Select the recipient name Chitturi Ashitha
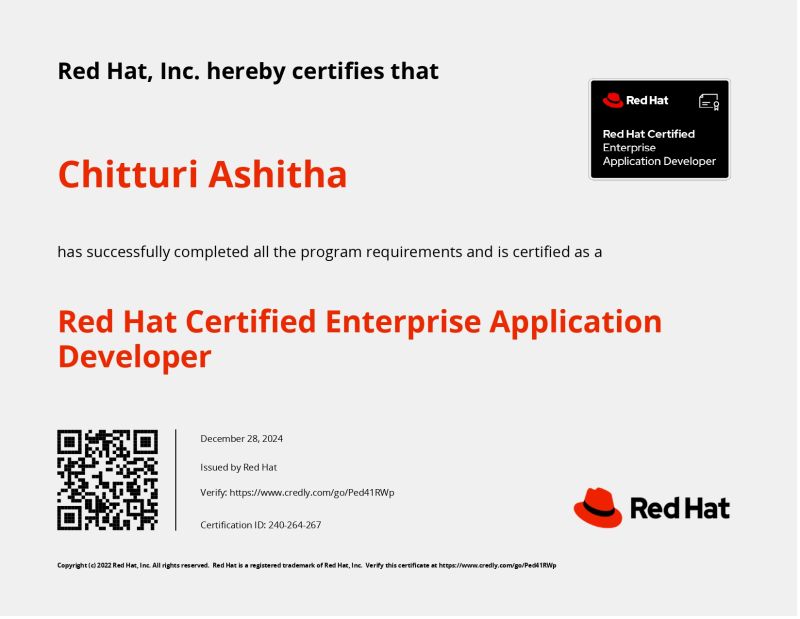 202,175
